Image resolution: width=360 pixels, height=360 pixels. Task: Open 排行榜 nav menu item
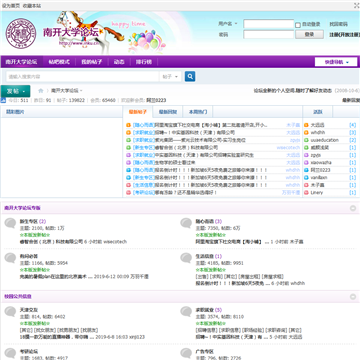click(x=143, y=62)
